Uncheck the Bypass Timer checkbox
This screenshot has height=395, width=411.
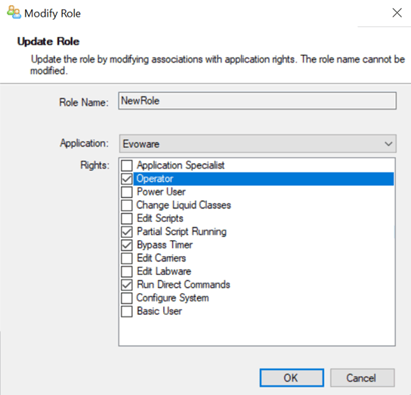(x=127, y=245)
